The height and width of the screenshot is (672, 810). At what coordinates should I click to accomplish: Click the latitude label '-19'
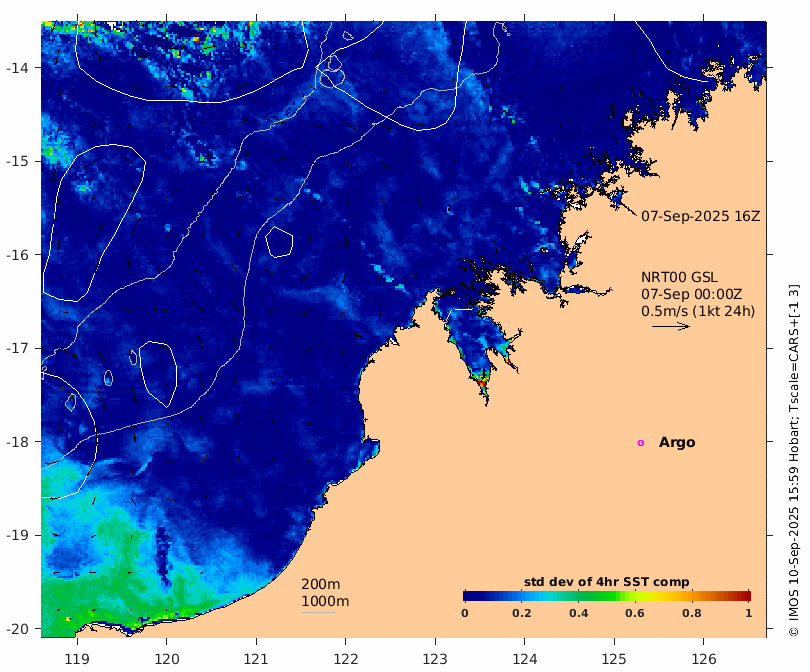point(17,535)
